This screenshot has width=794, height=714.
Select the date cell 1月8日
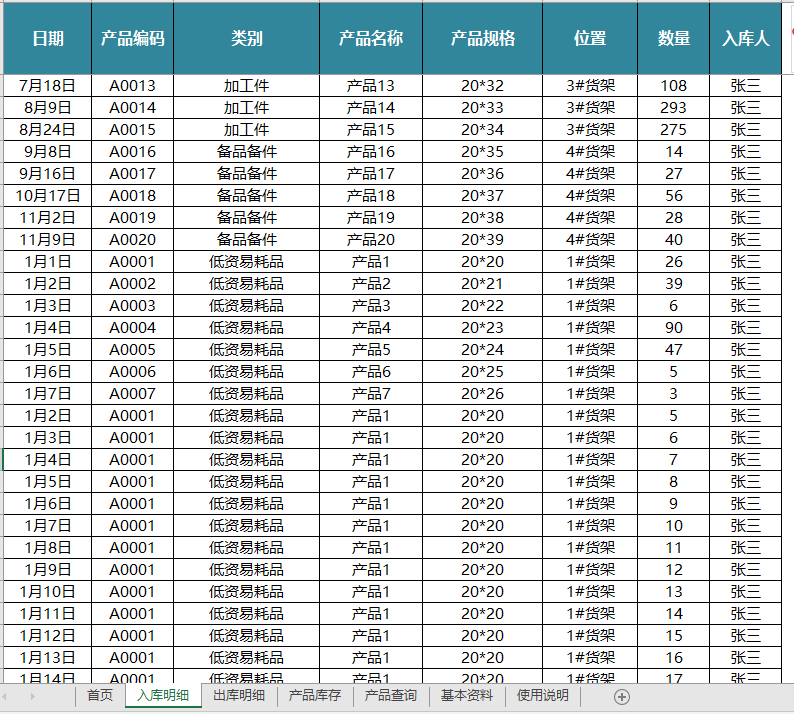[x=48, y=548]
